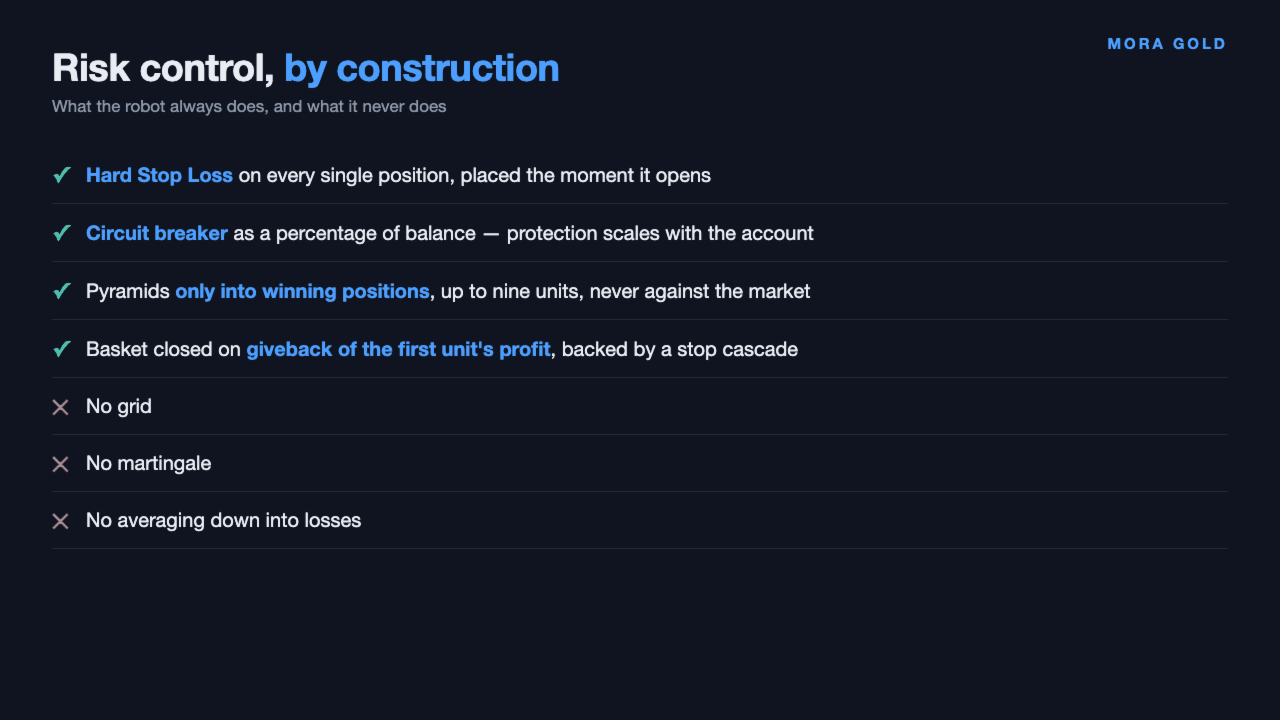This screenshot has width=1280, height=720.
Task: Click the checkmark beside Hard Stop Loss
Action: 61,175
